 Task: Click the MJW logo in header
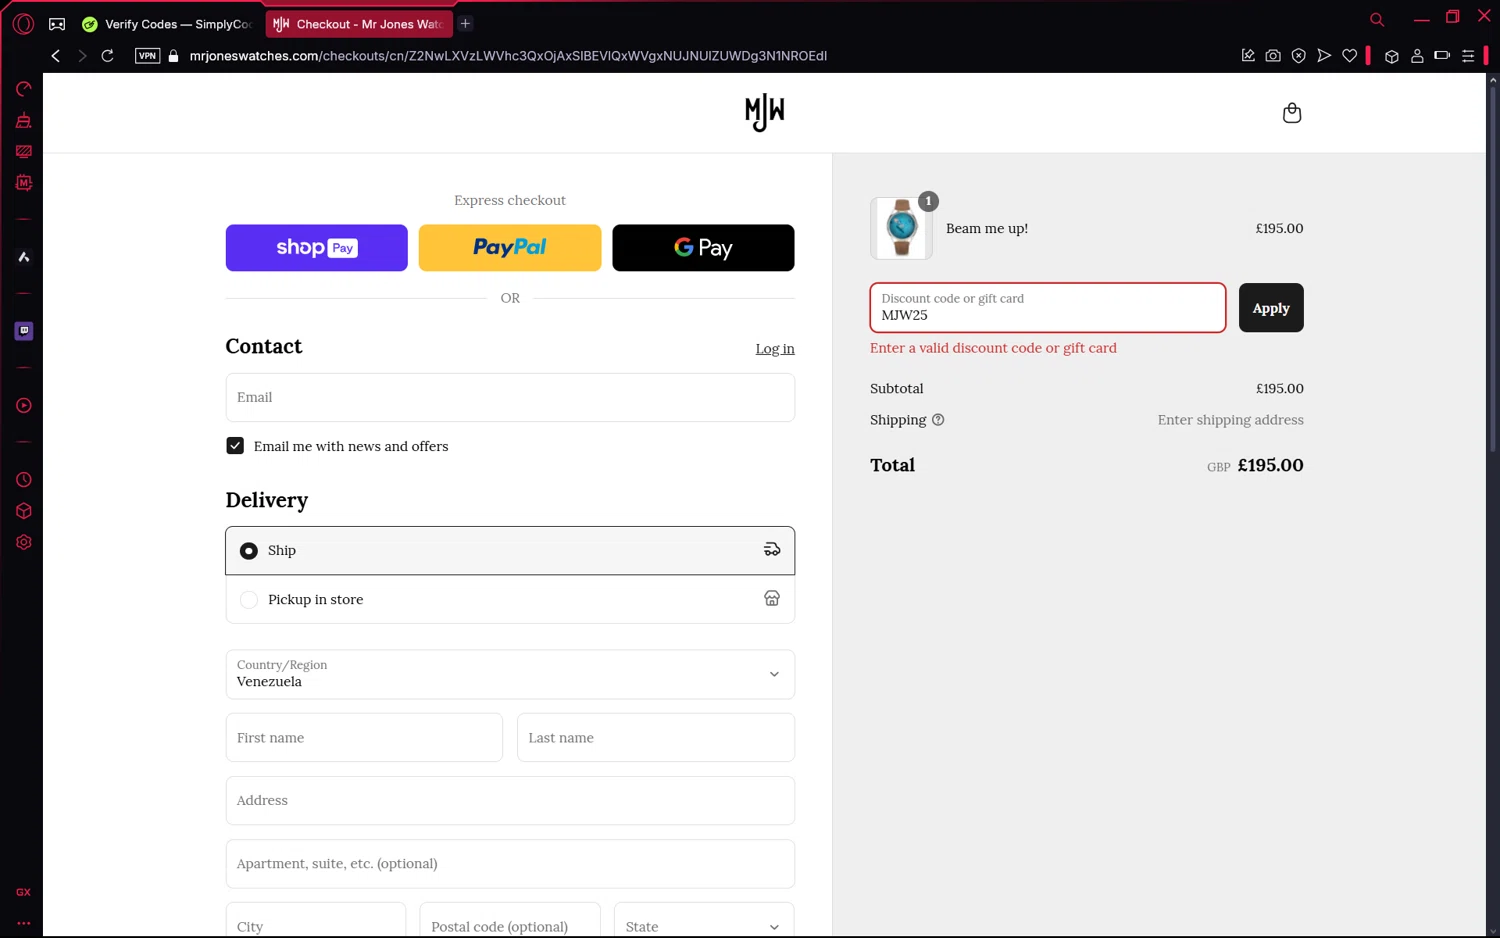(x=765, y=113)
